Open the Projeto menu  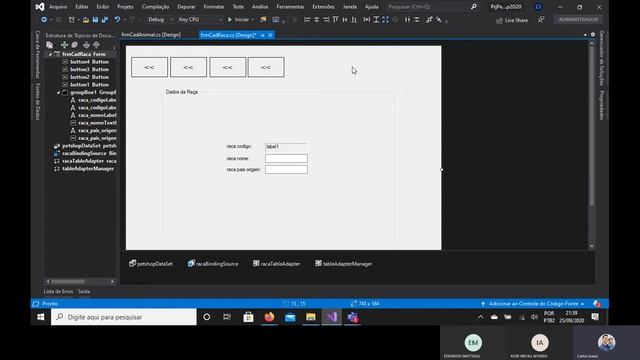point(125,7)
